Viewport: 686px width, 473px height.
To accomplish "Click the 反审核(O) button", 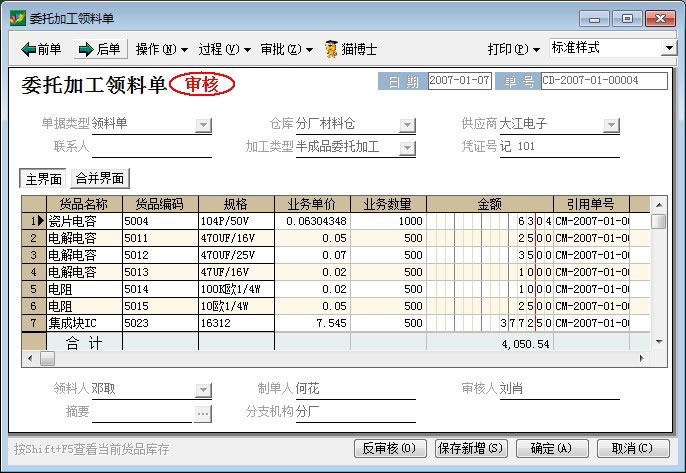I will tap(390, 448).
